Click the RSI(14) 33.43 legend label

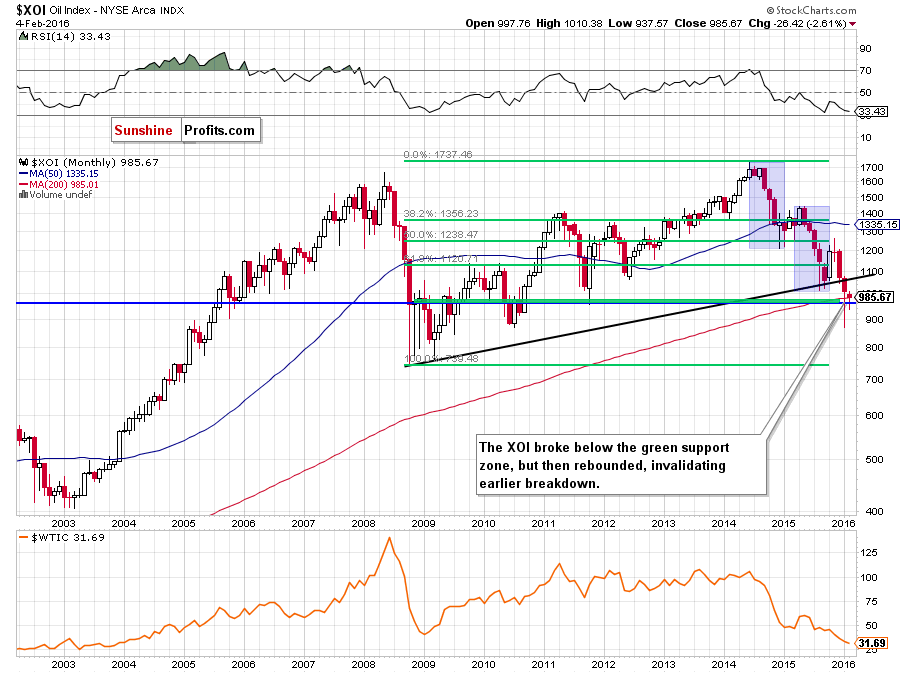[x=70, y=36]
